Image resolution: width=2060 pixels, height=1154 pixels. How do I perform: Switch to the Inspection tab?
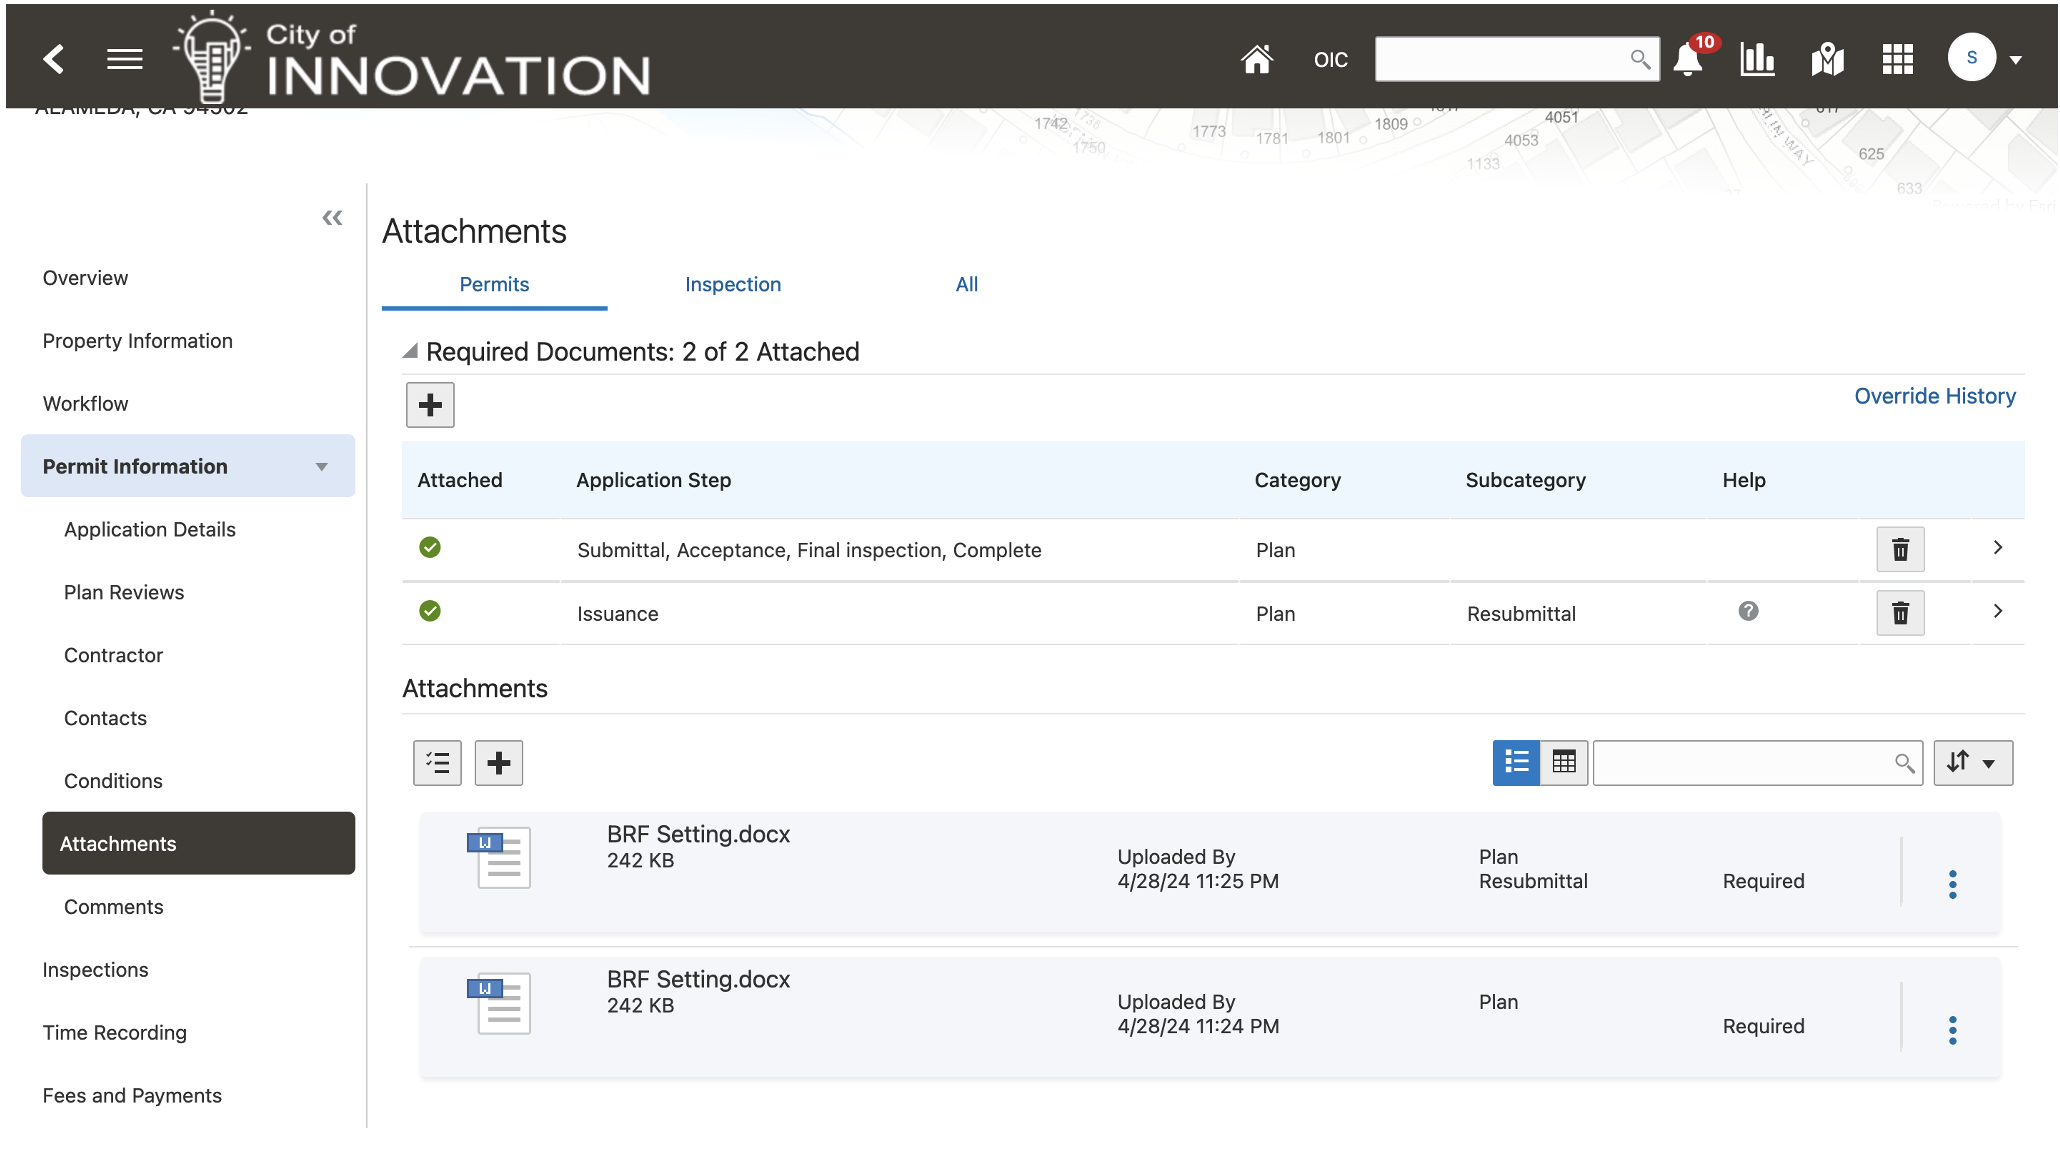[733, 284]
